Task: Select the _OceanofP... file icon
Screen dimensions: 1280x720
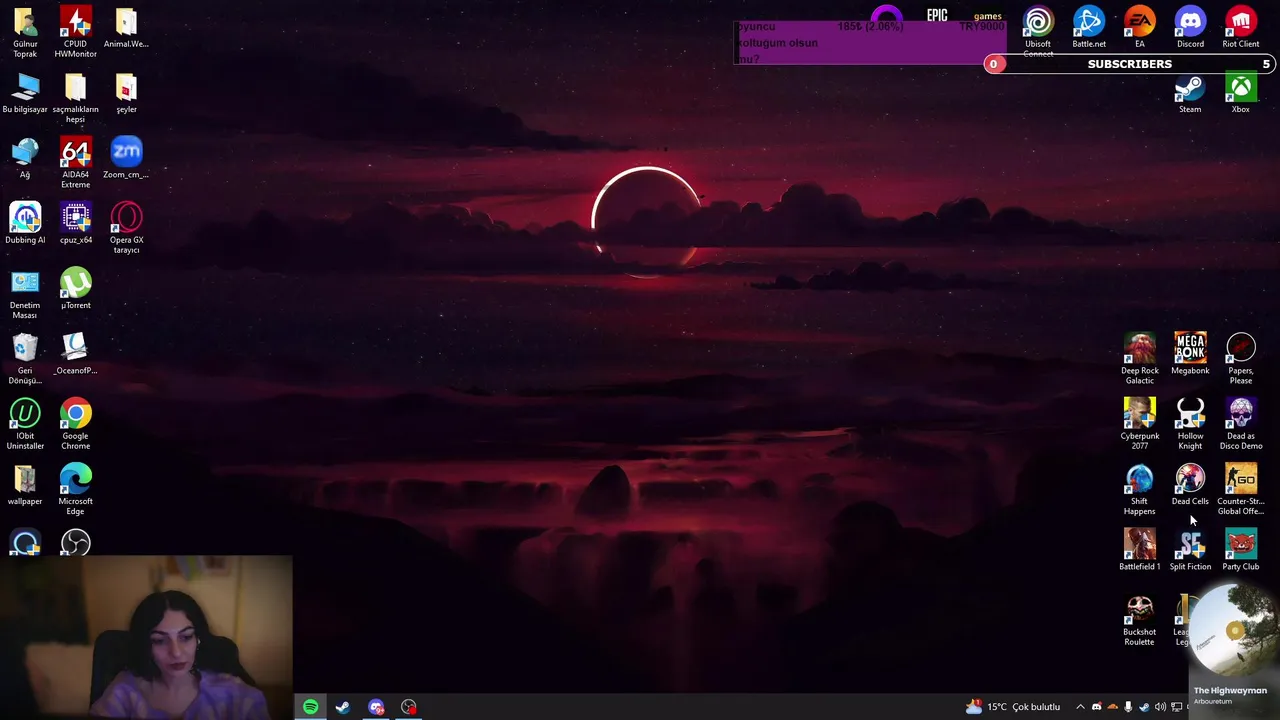Action: [x=75, y=354]
